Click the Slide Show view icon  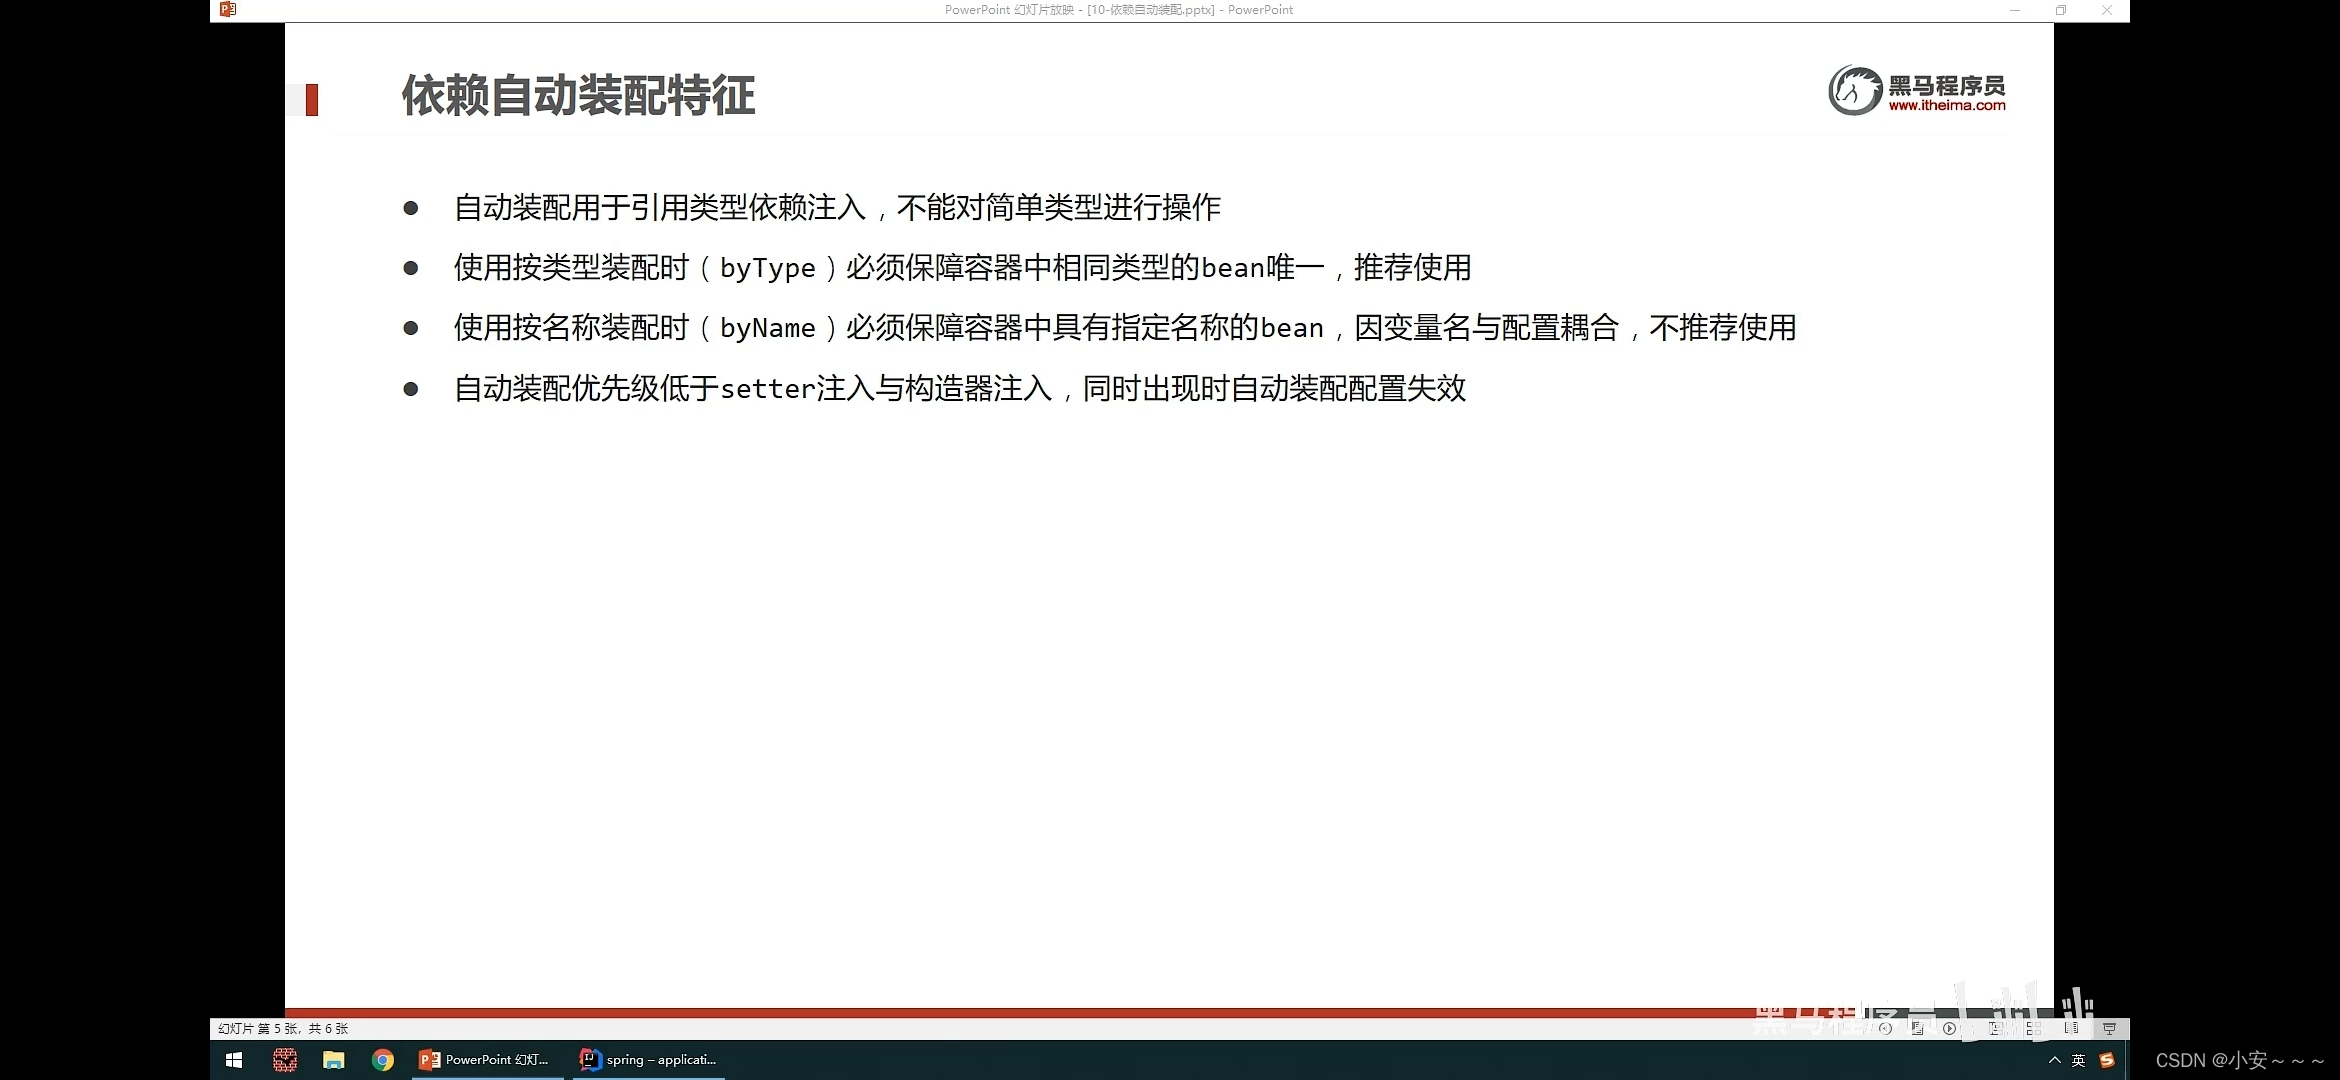(2109, 1028)
